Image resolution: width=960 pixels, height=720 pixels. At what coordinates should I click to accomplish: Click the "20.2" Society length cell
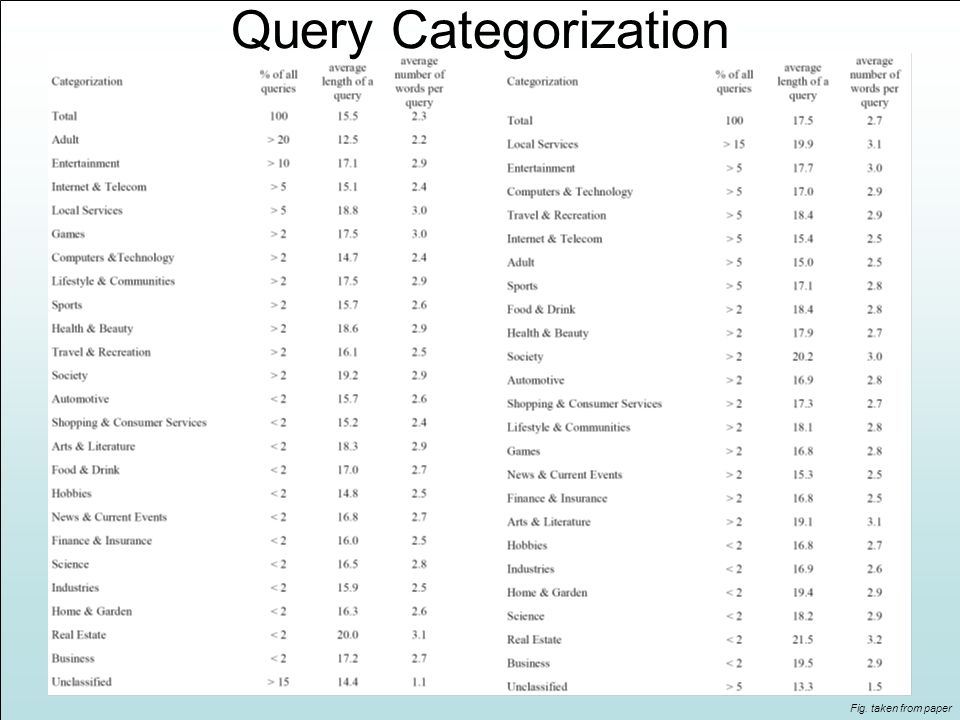(x=803, y=357)
